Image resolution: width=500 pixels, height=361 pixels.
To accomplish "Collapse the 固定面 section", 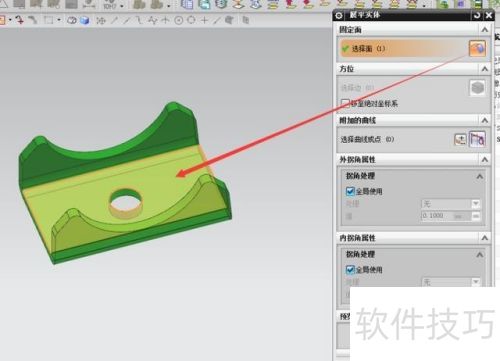I will 485,30.
